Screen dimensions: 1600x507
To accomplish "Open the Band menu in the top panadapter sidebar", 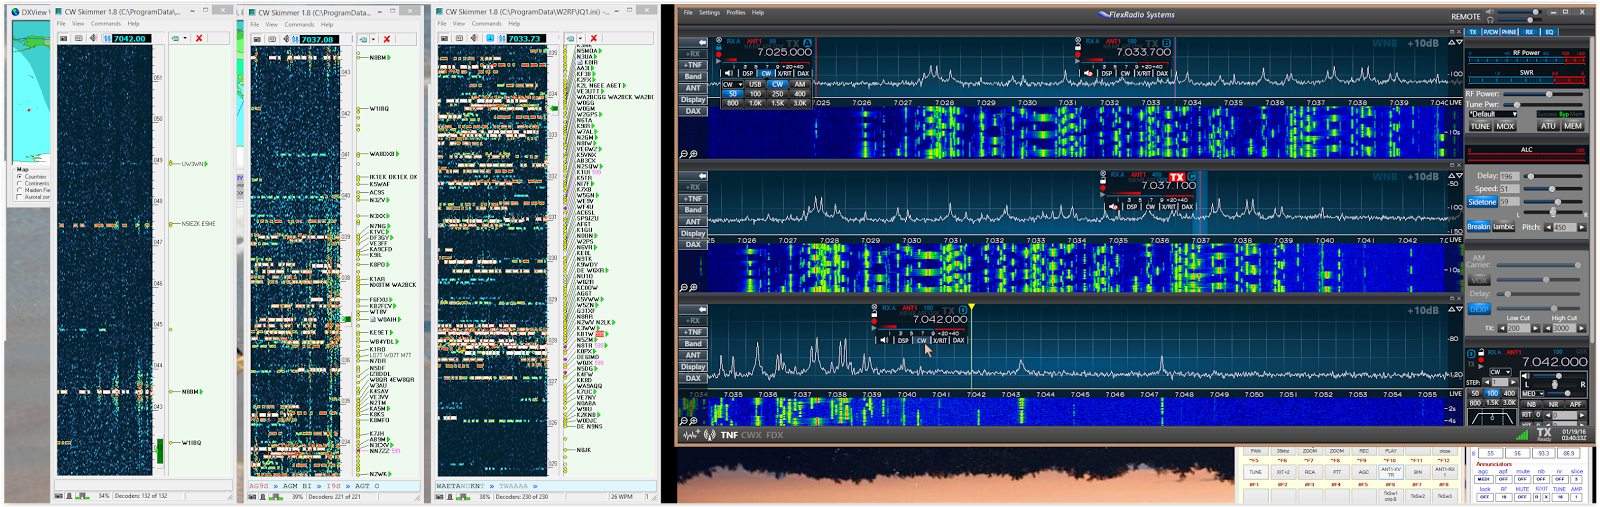I will coord(693,76).
